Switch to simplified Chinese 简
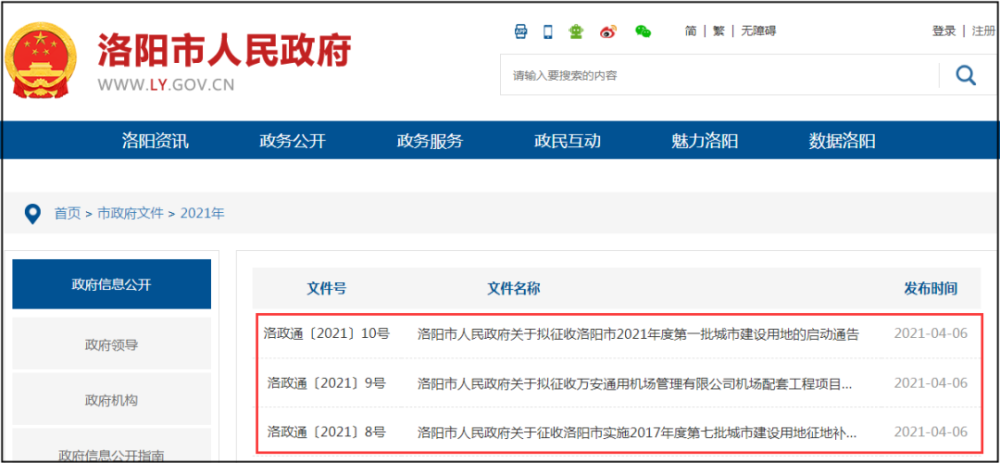1000x463 pixels. (x=691, y=31)
